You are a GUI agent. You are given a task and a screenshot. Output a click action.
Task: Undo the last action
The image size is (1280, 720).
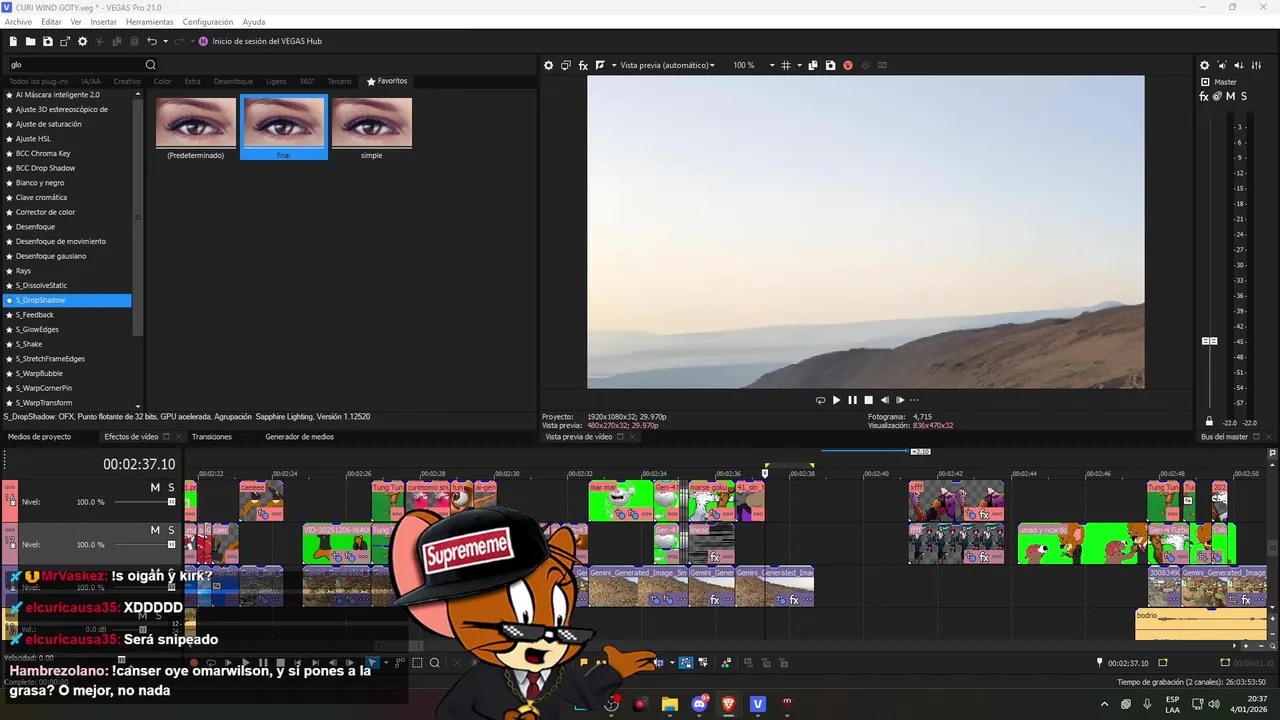pyautogui.click(x=152, y=41)
